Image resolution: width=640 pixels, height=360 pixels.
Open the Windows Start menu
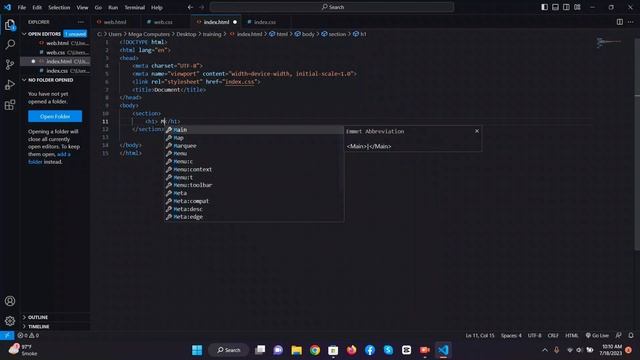197,350
